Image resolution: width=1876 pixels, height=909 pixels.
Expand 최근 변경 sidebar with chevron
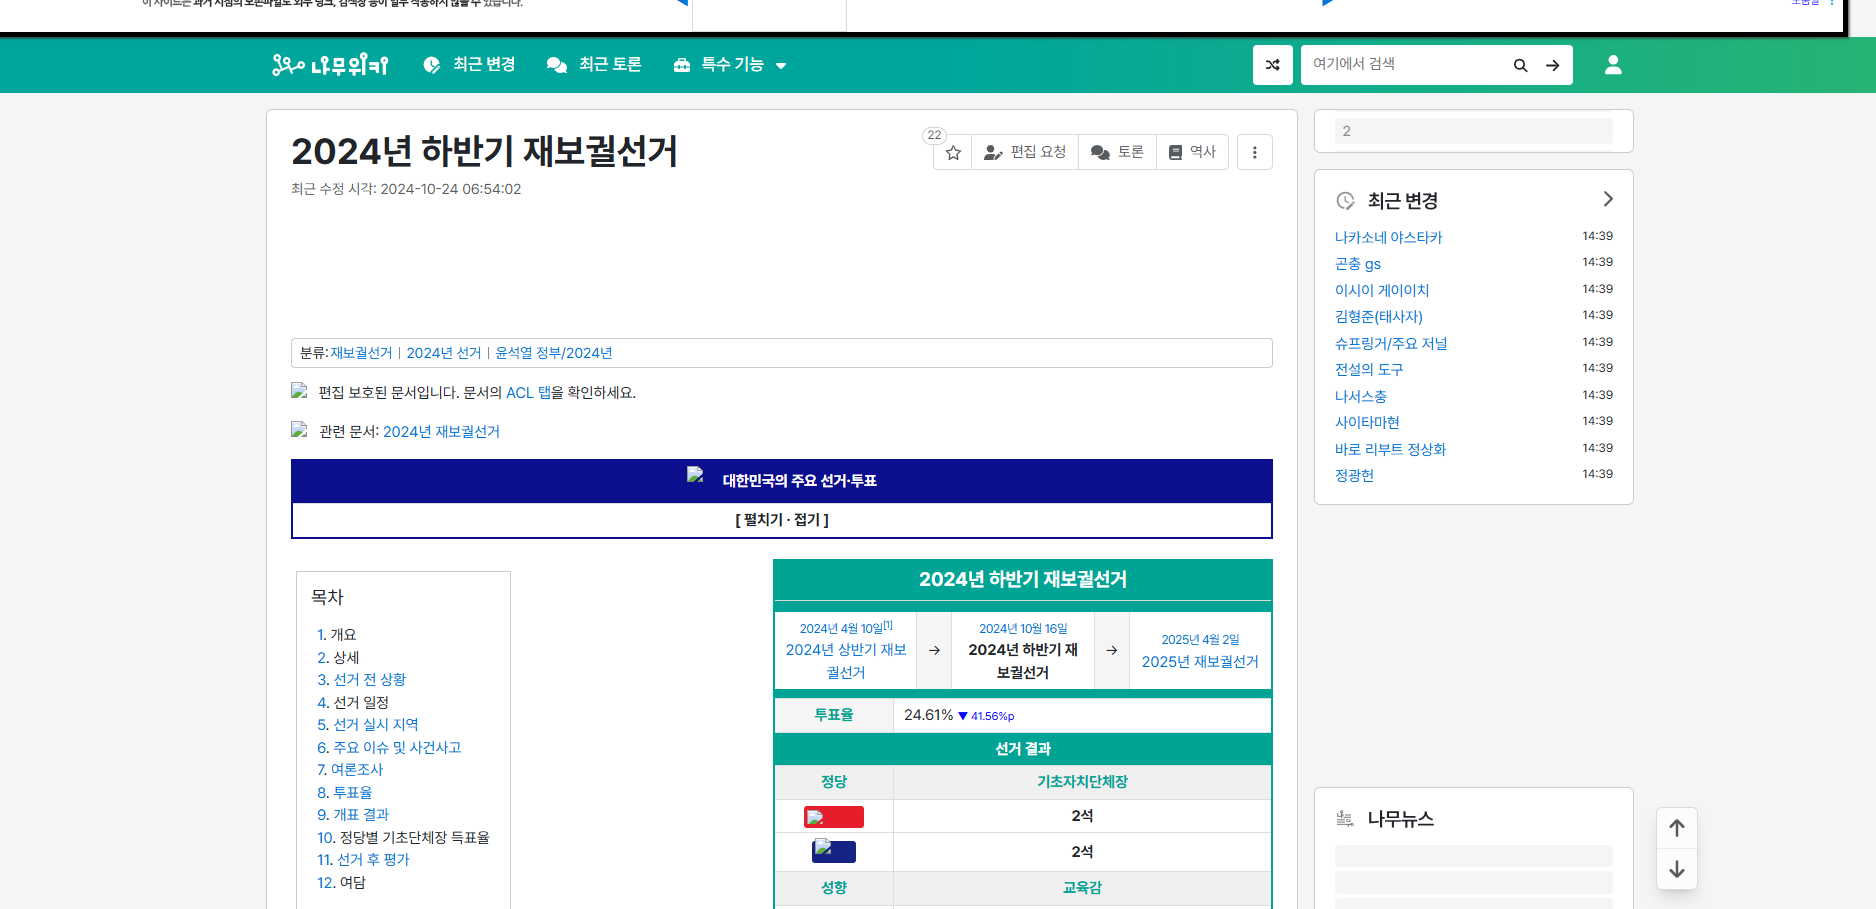tap(1608, 200)
